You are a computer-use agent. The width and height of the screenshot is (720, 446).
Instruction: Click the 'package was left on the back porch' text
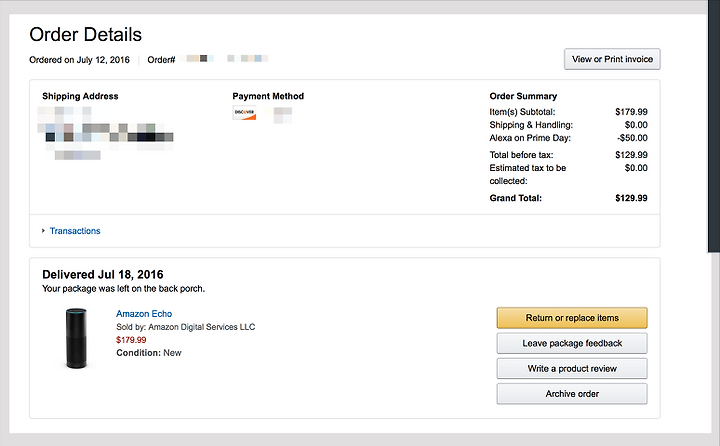(x=133, y=288)
